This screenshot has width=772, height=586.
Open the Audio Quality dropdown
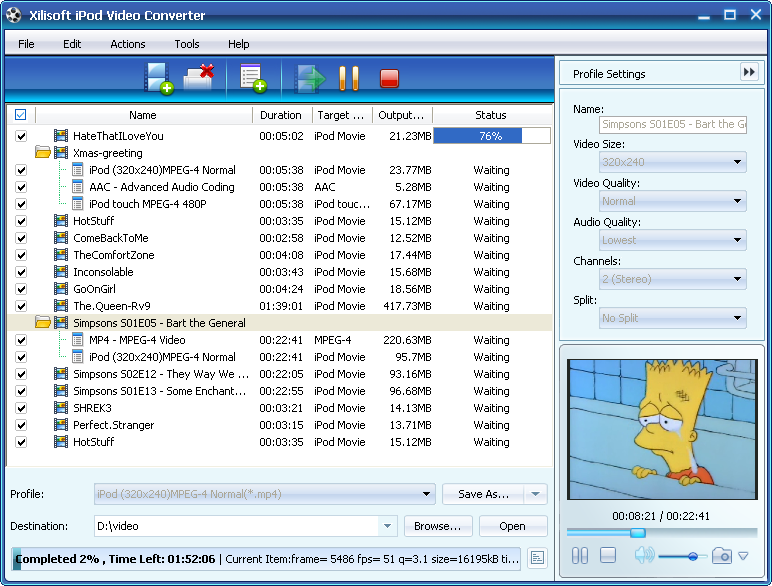tap(673, 240)
